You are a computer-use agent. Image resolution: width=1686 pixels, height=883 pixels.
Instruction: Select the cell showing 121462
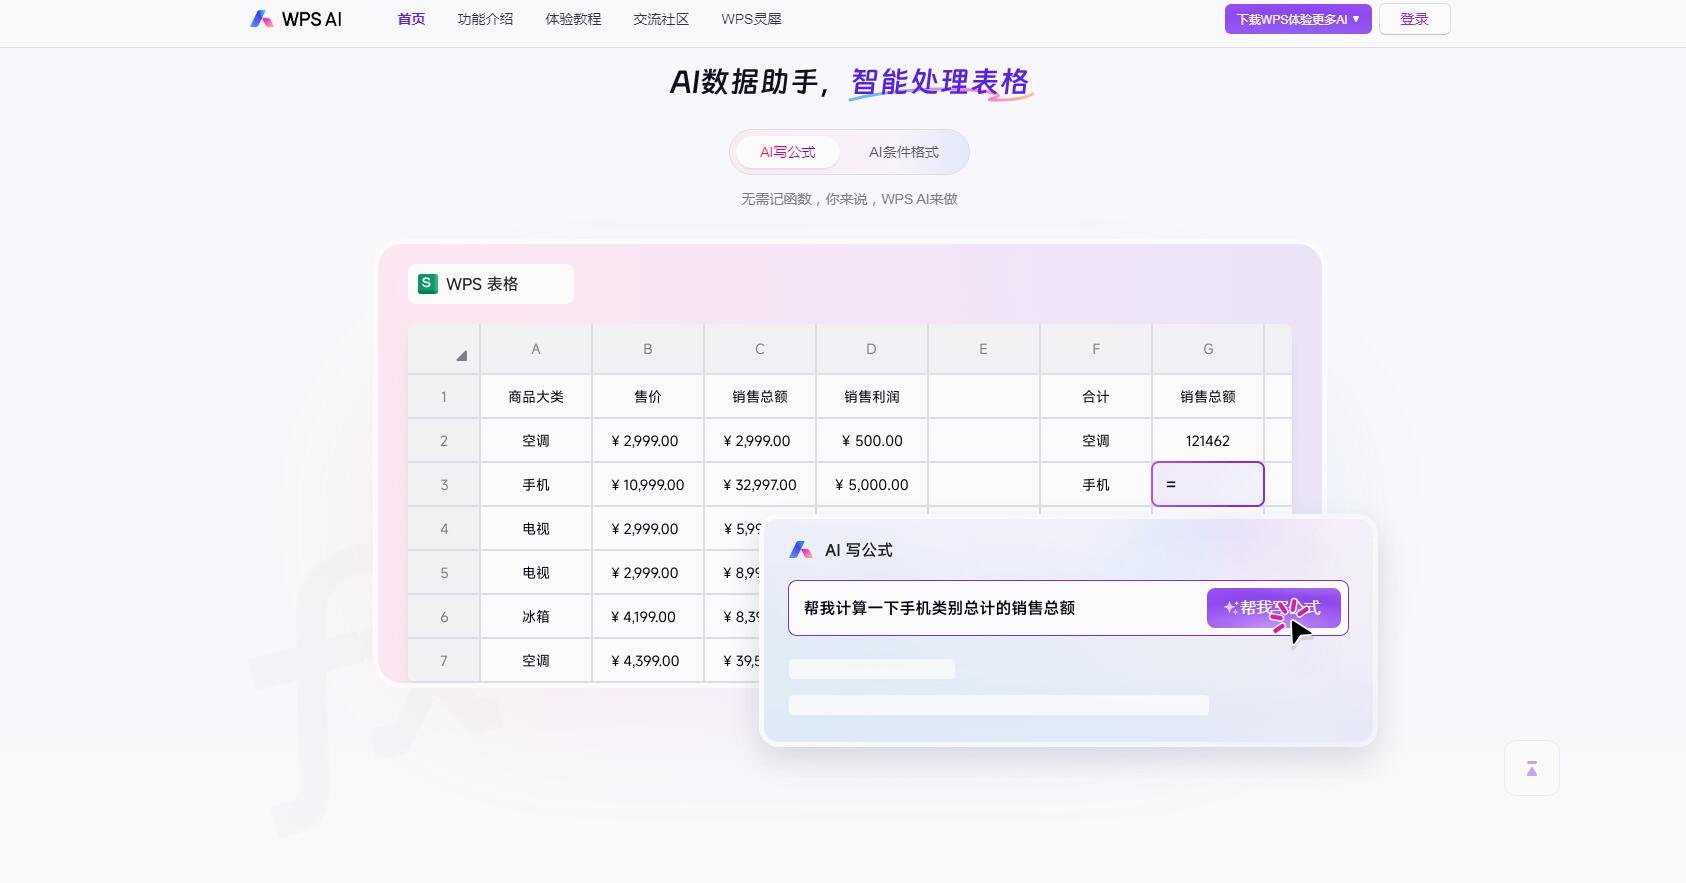(x=1207, y=441)
